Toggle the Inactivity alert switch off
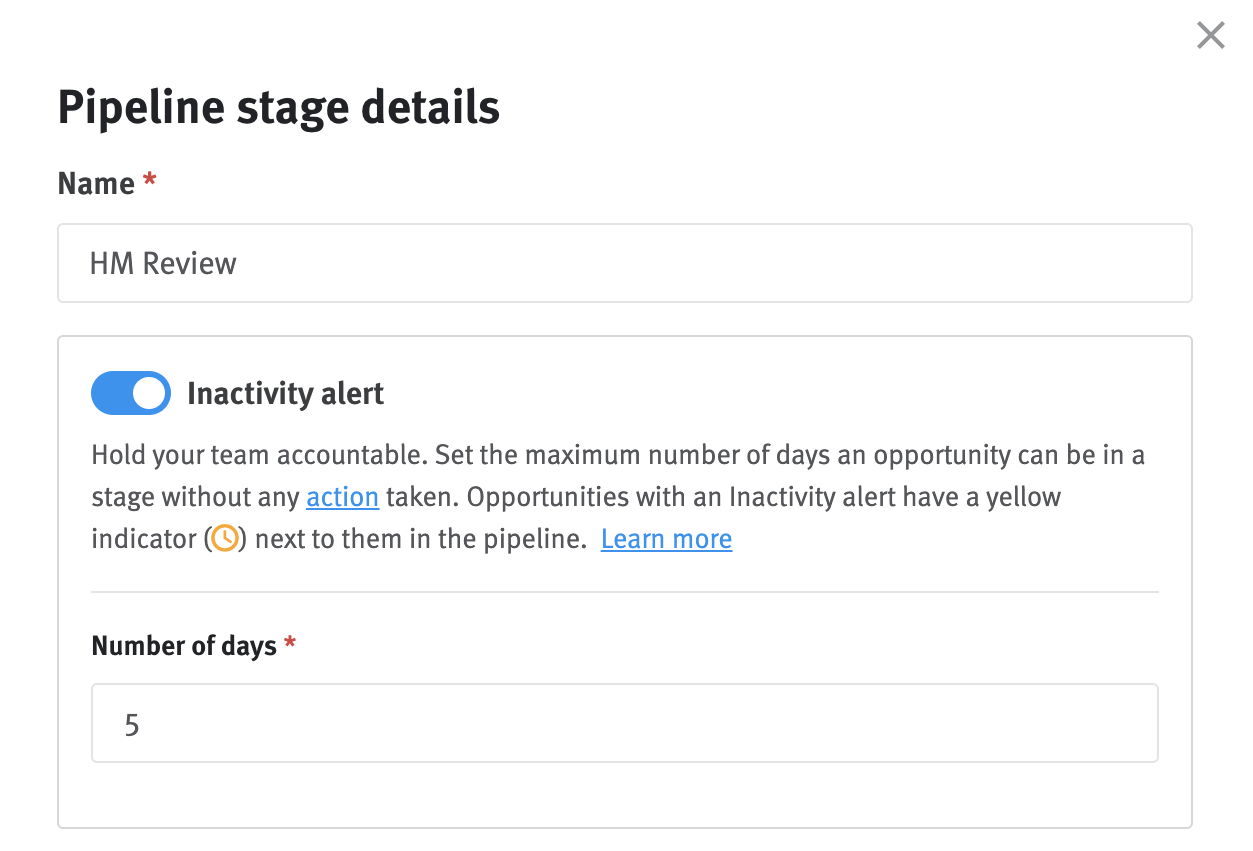 131,393
